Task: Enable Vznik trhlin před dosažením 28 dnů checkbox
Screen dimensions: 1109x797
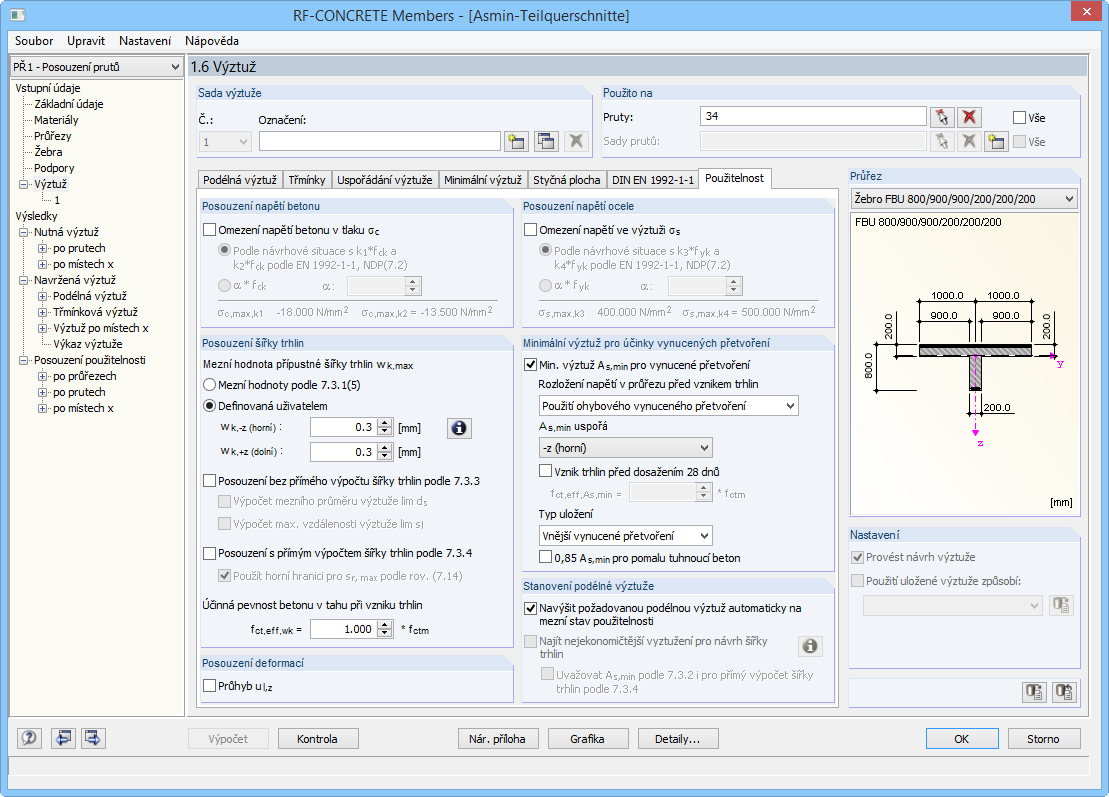Action: click(545, 471)
